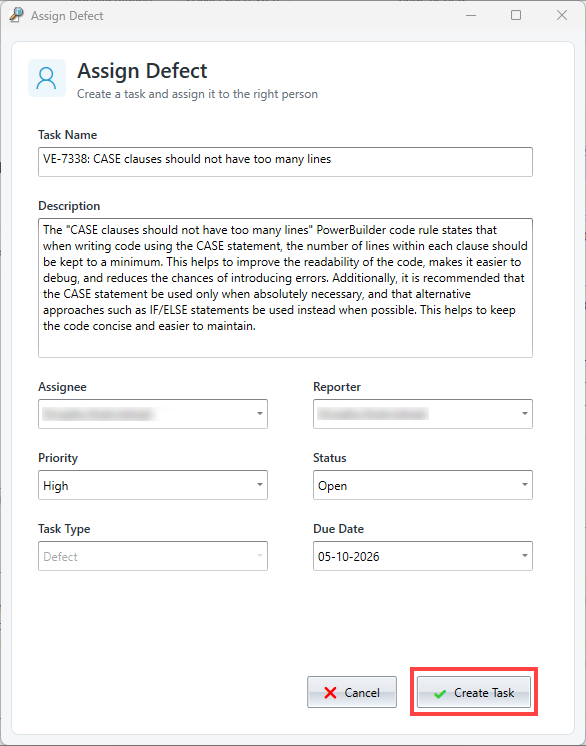Screen dimensions: 586x746
Task: Click inside the Description text area
Action: click(285, 288)
